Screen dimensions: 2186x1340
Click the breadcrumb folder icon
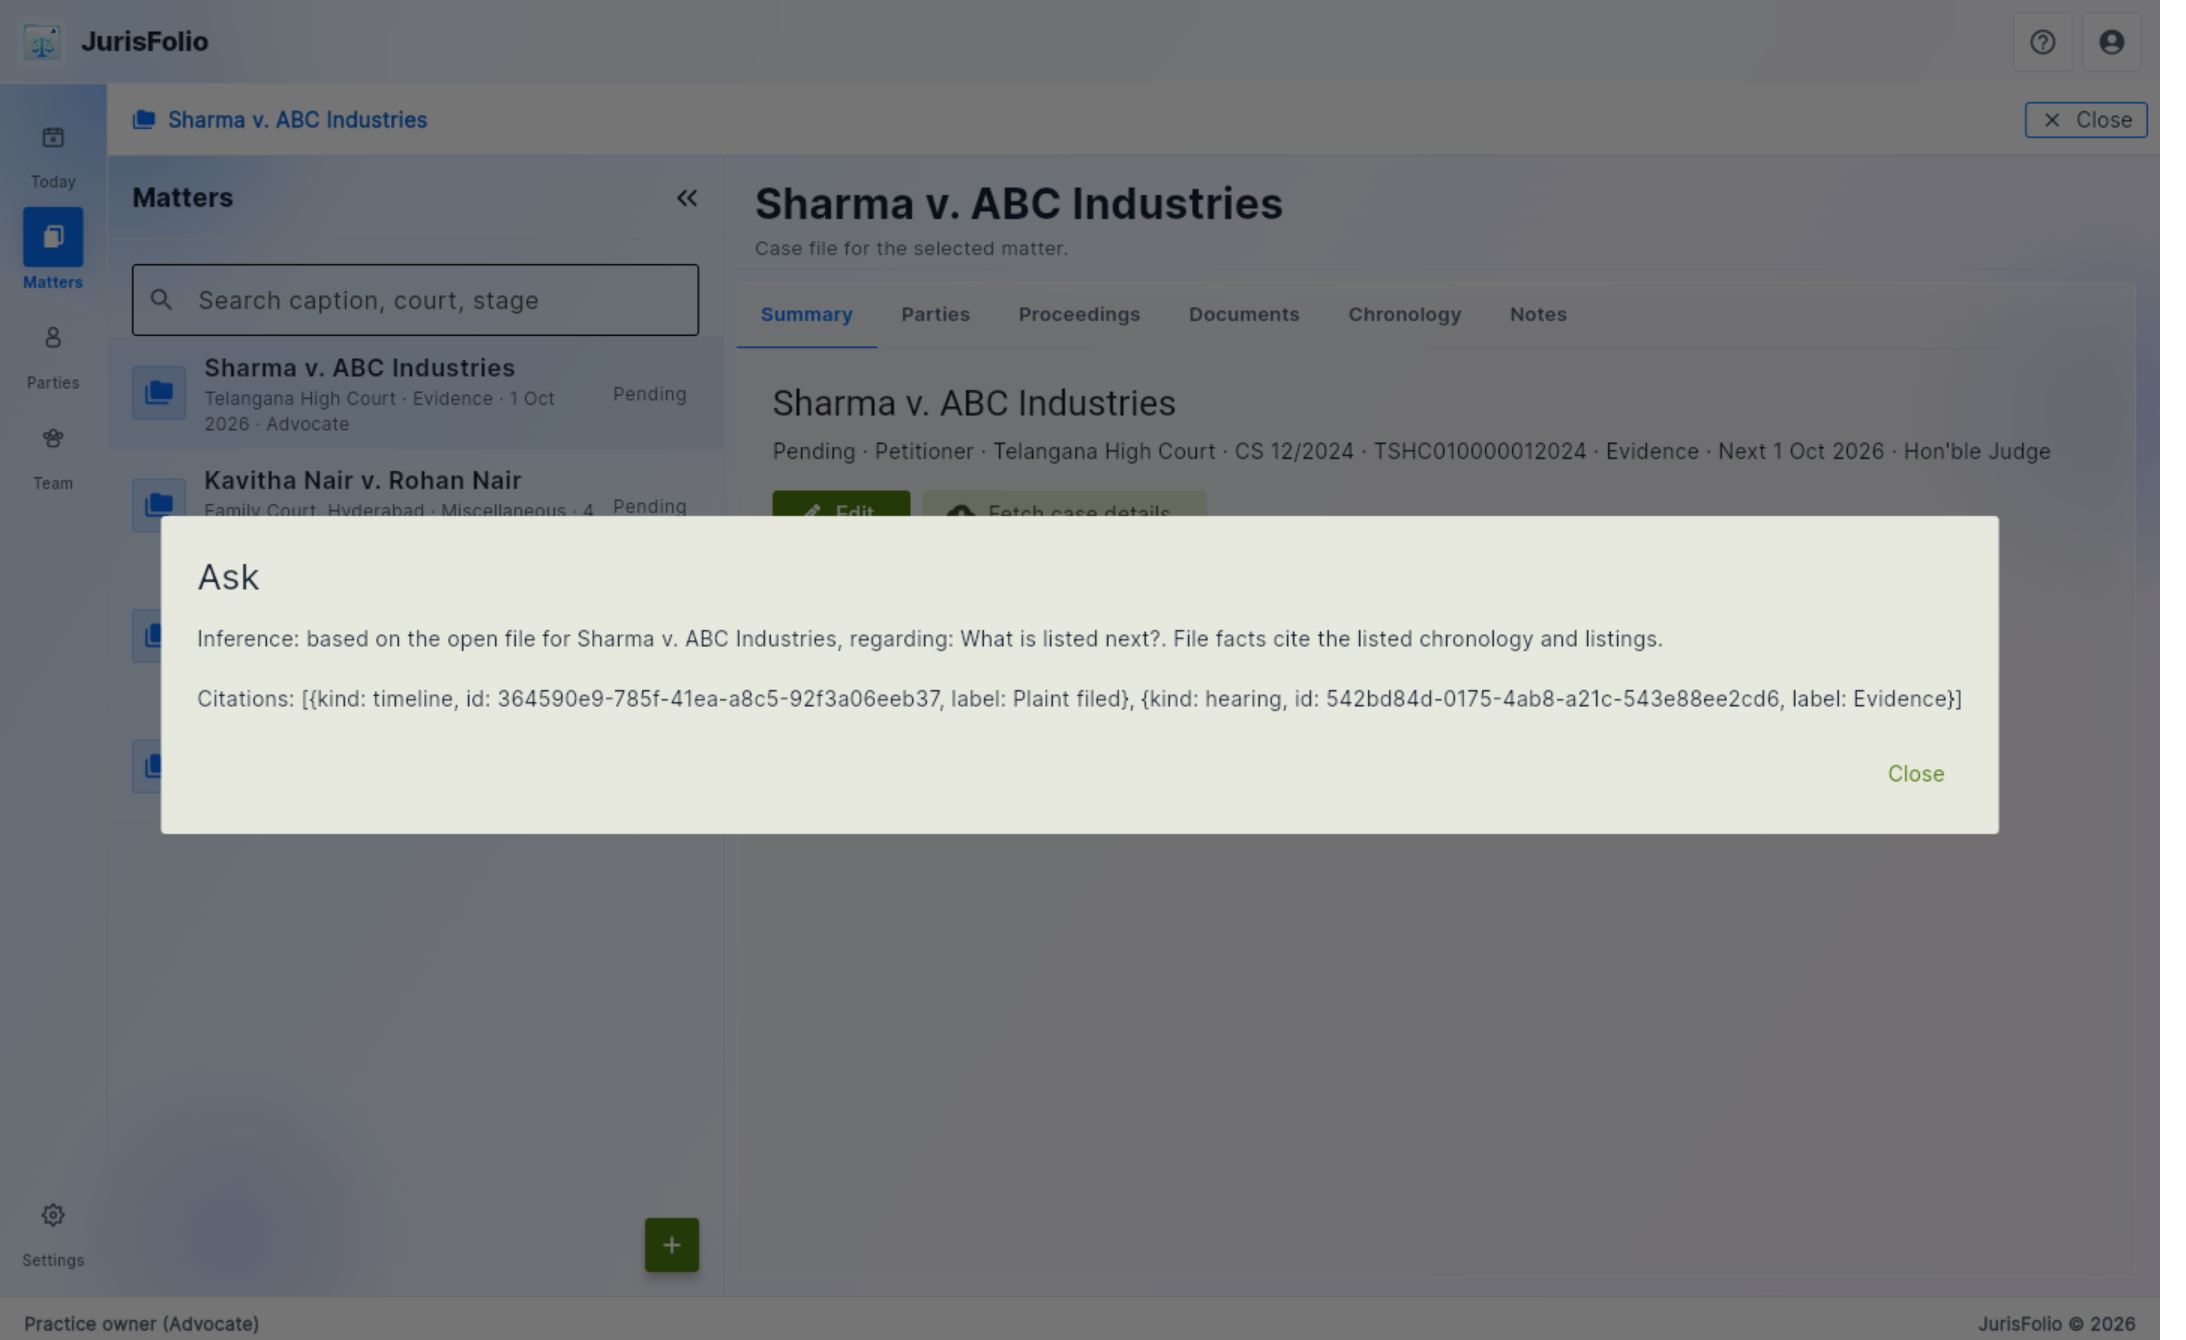point(144,120)
